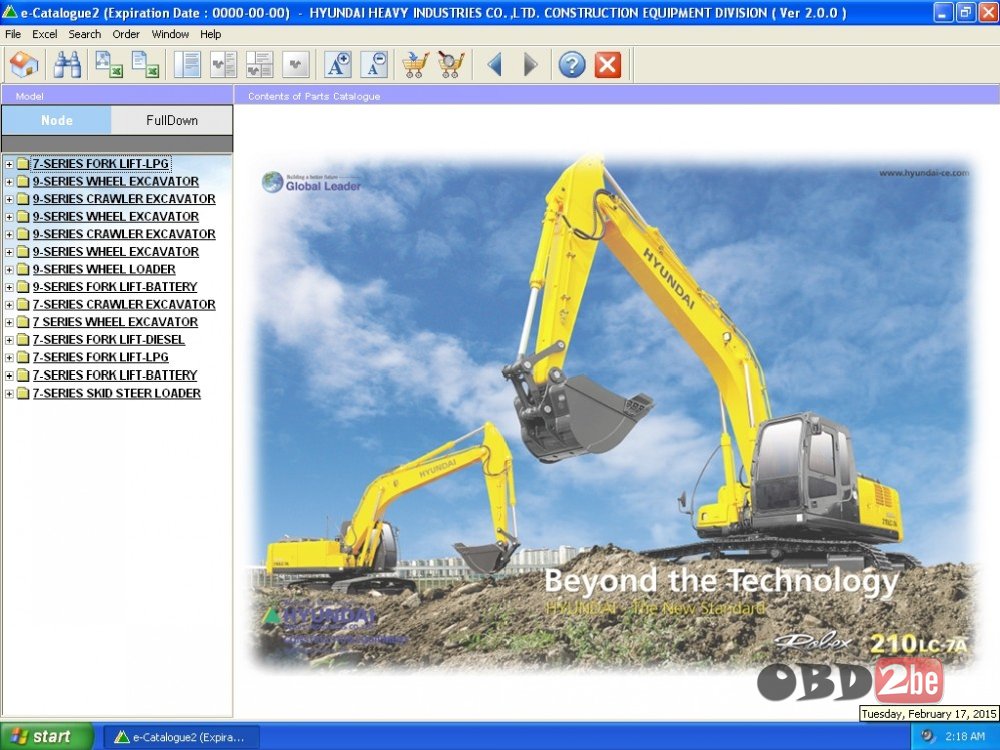Select the 7-SERIES FORK LIFT-DIESEL label
This screenshot has height=750, width=1000.
pos(108,339)
